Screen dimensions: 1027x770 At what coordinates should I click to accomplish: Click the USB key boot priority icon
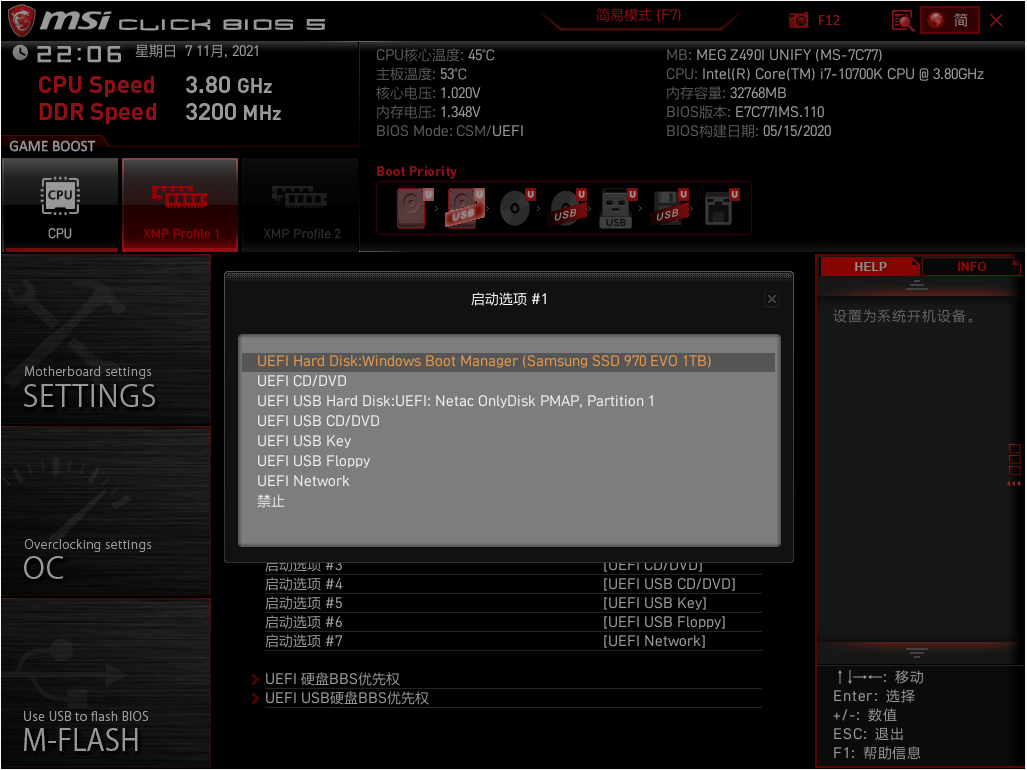point(618,208)
